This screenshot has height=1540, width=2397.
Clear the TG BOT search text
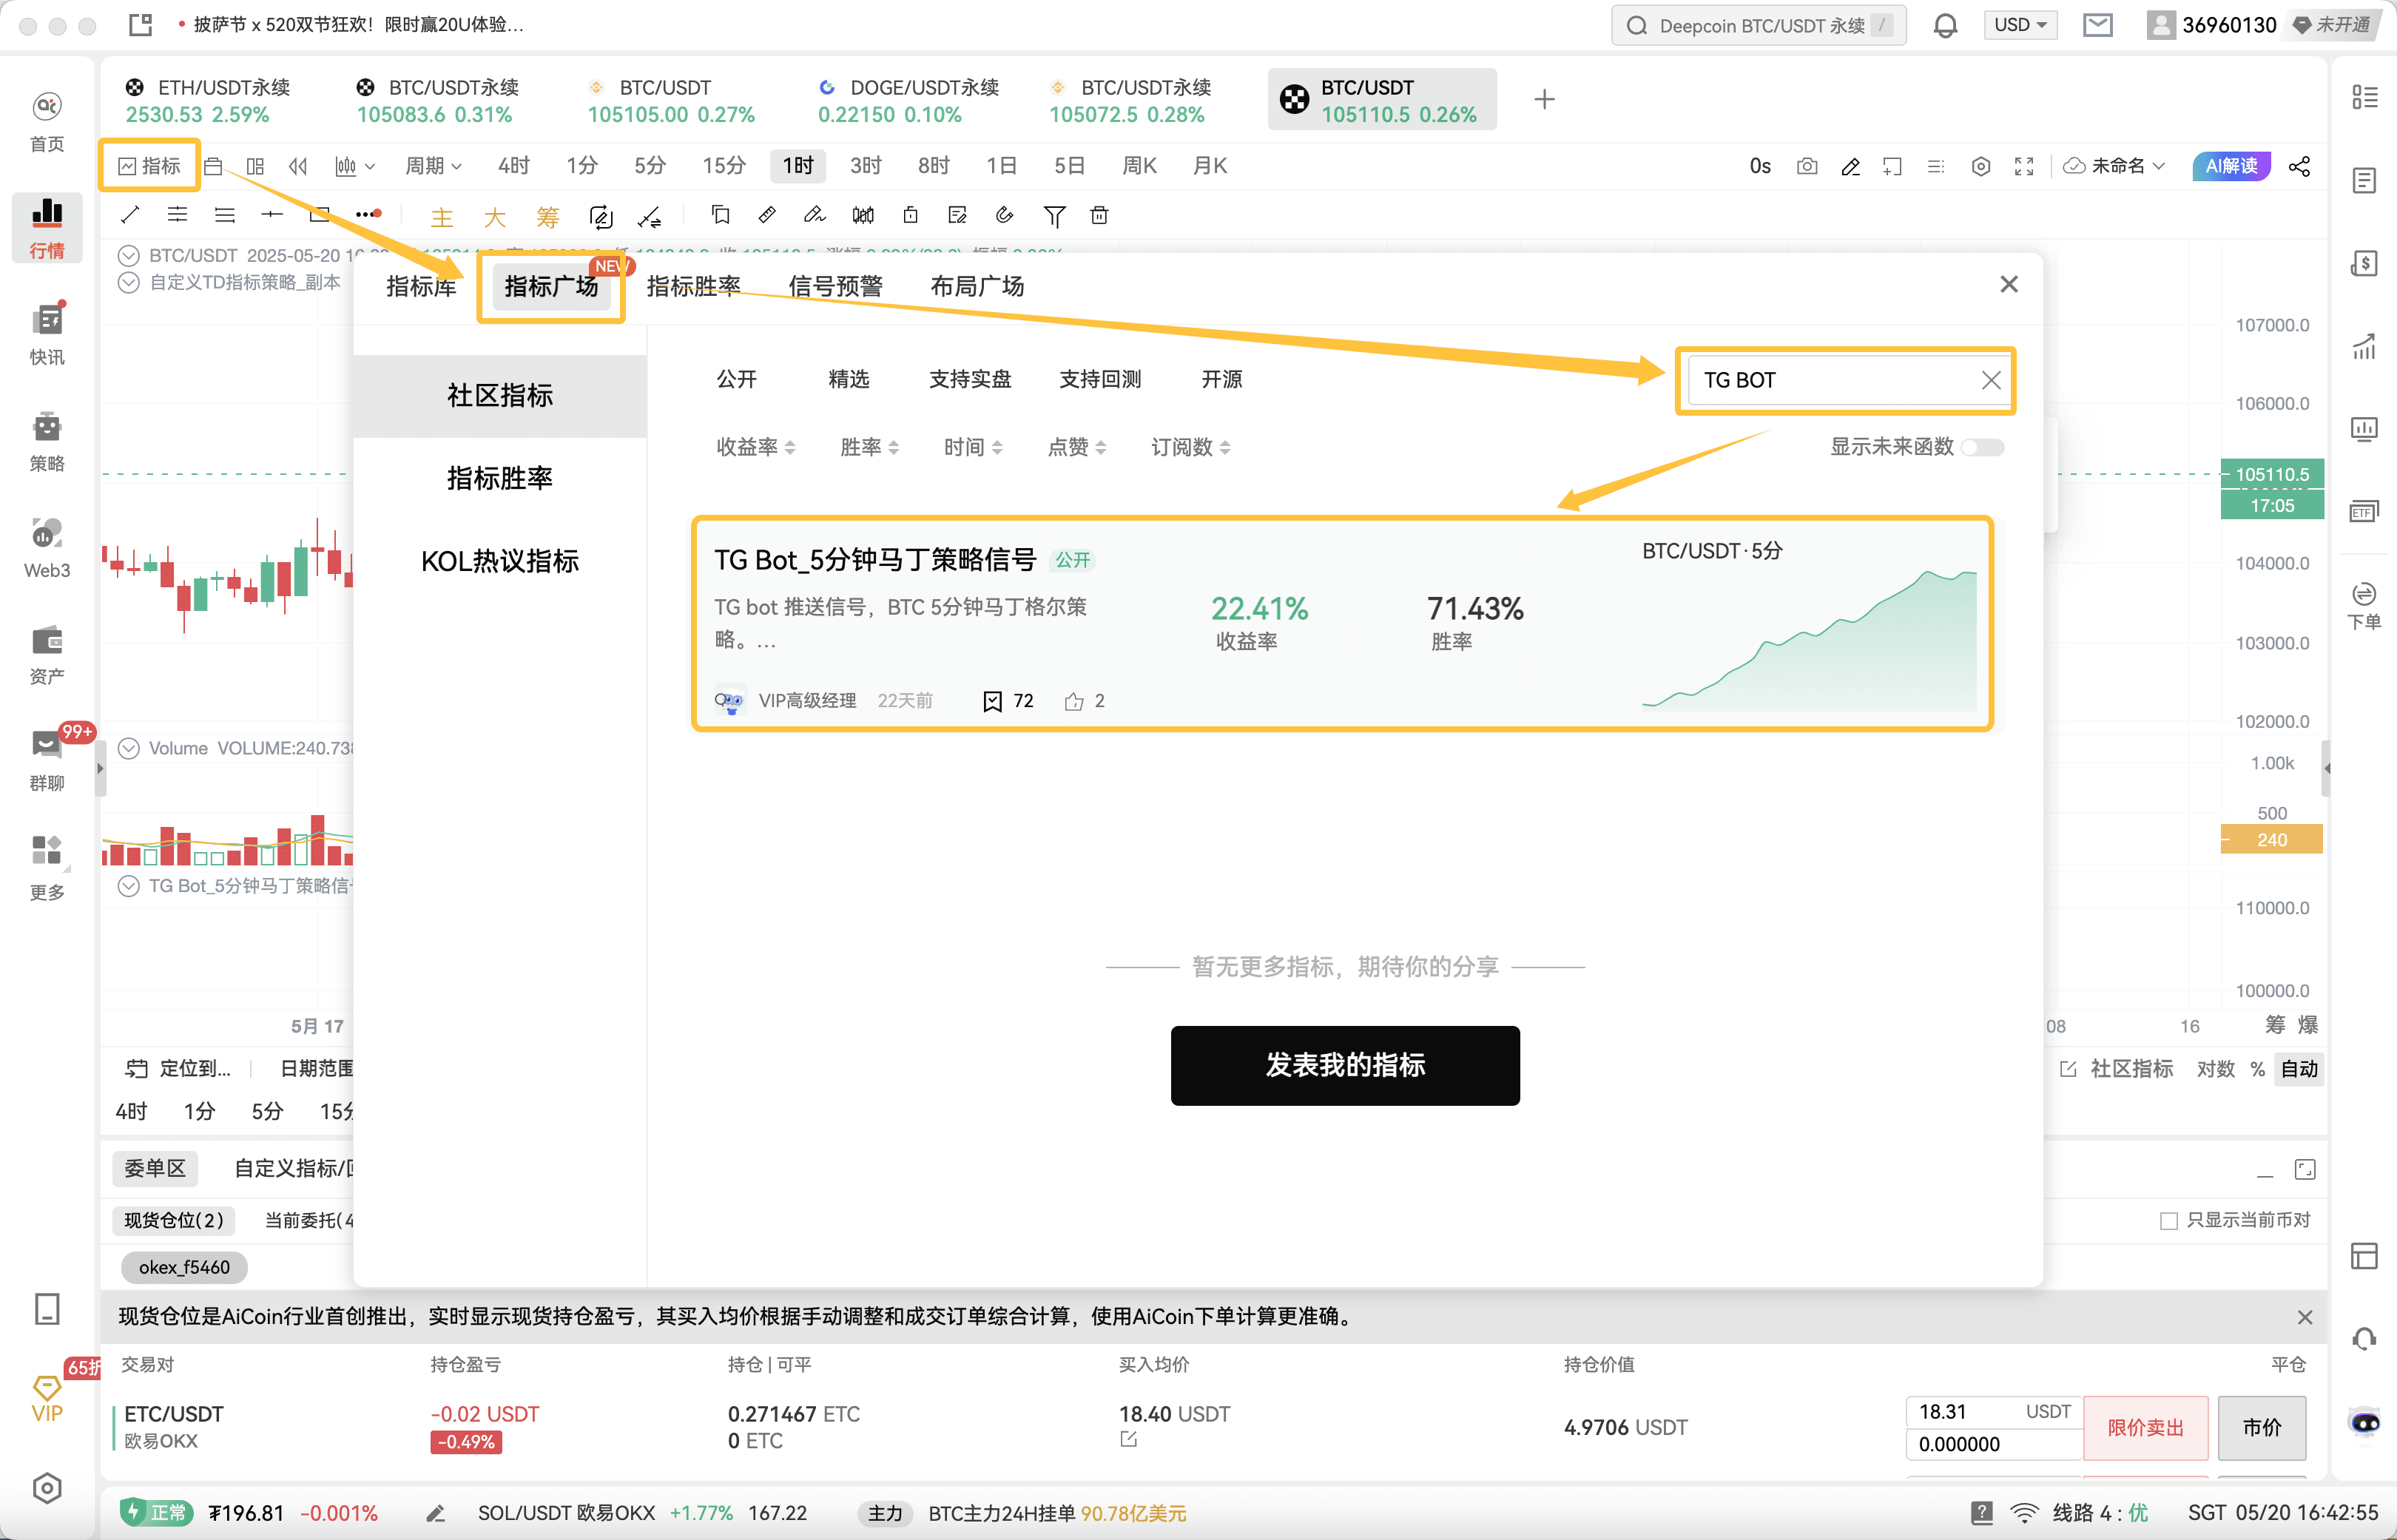click(1991, 380)
